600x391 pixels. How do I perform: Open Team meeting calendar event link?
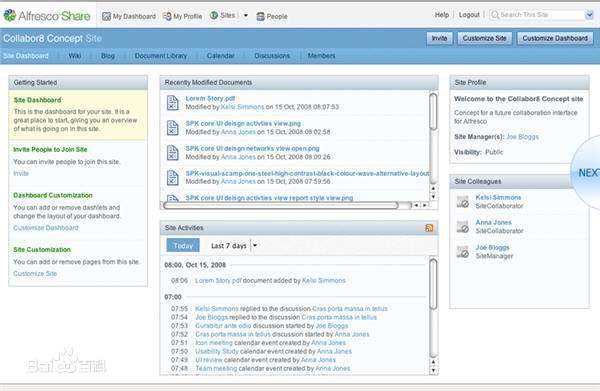216,368
